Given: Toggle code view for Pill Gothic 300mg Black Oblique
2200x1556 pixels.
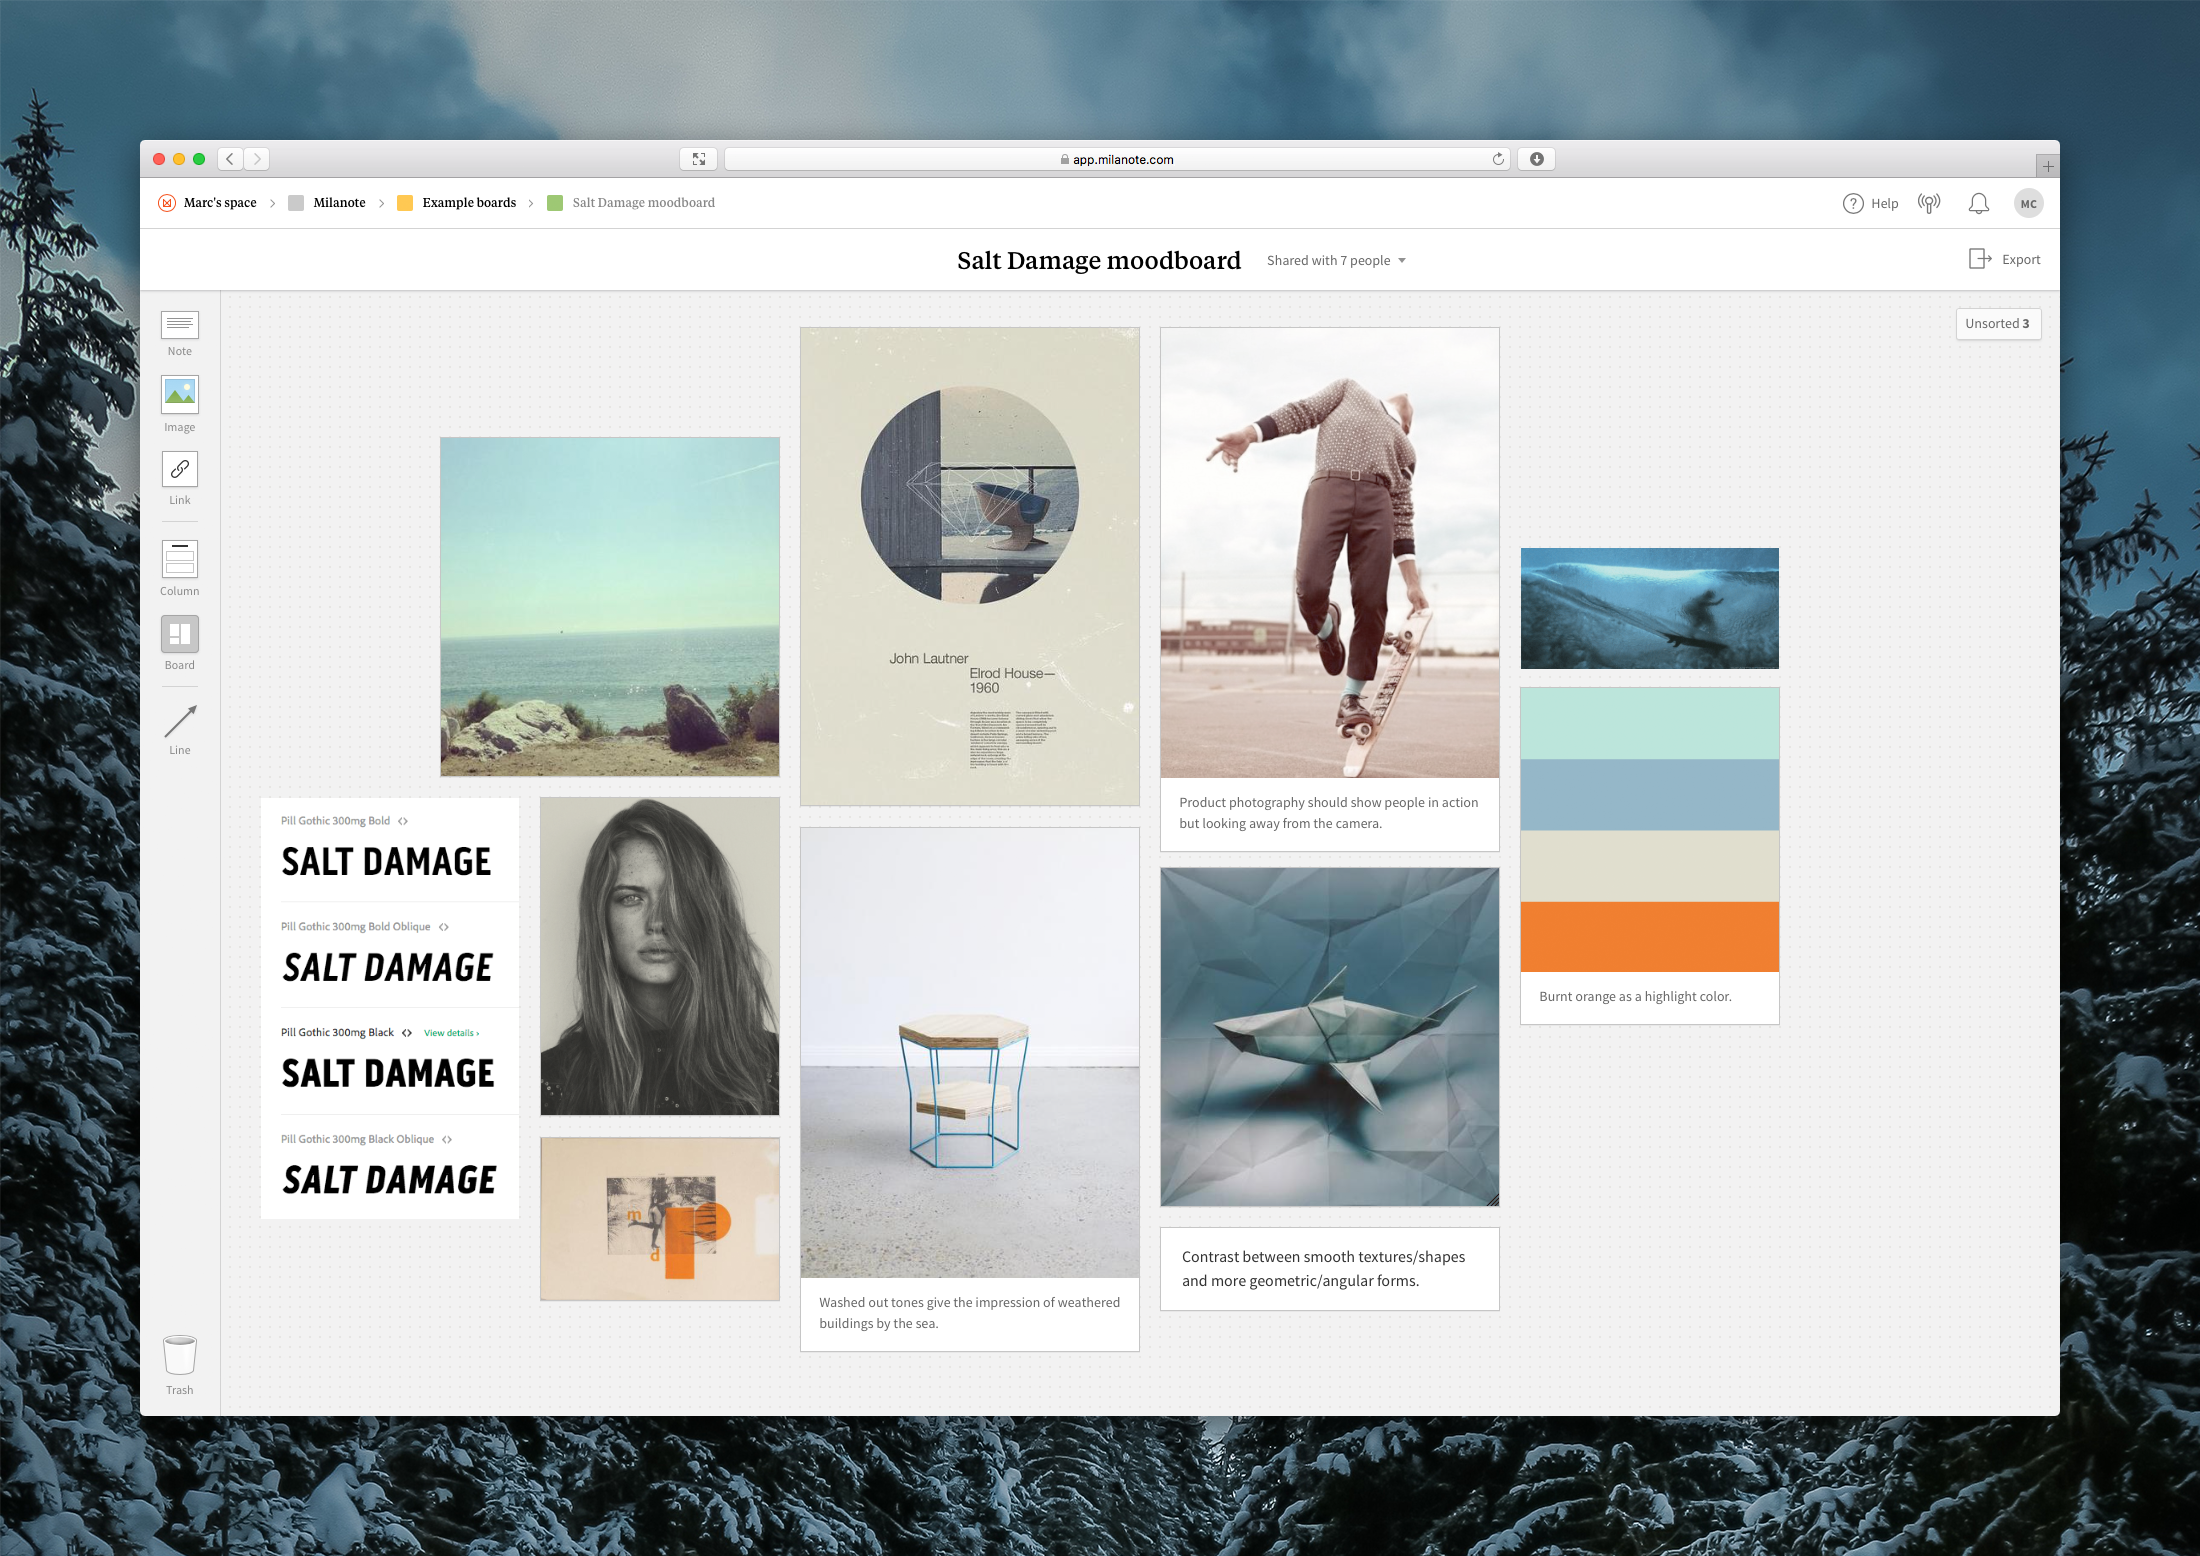Looking at the screenshot, I should coord(447,1140).
